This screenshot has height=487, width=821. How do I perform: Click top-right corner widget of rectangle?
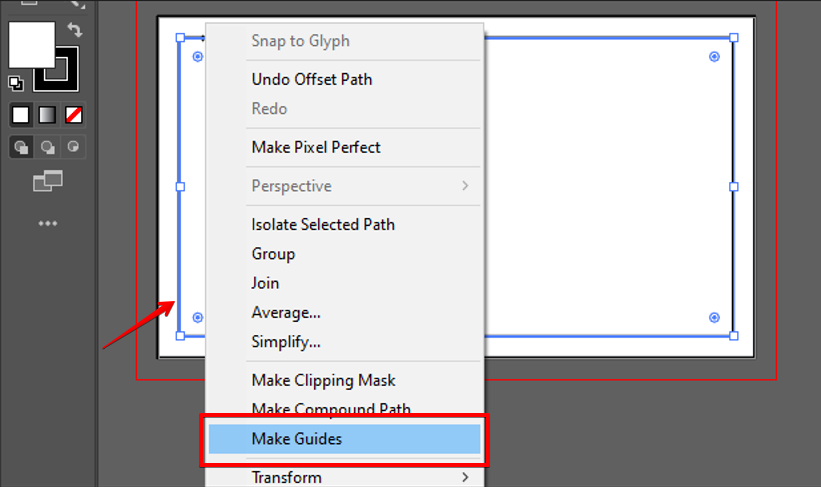click(714, 57)
